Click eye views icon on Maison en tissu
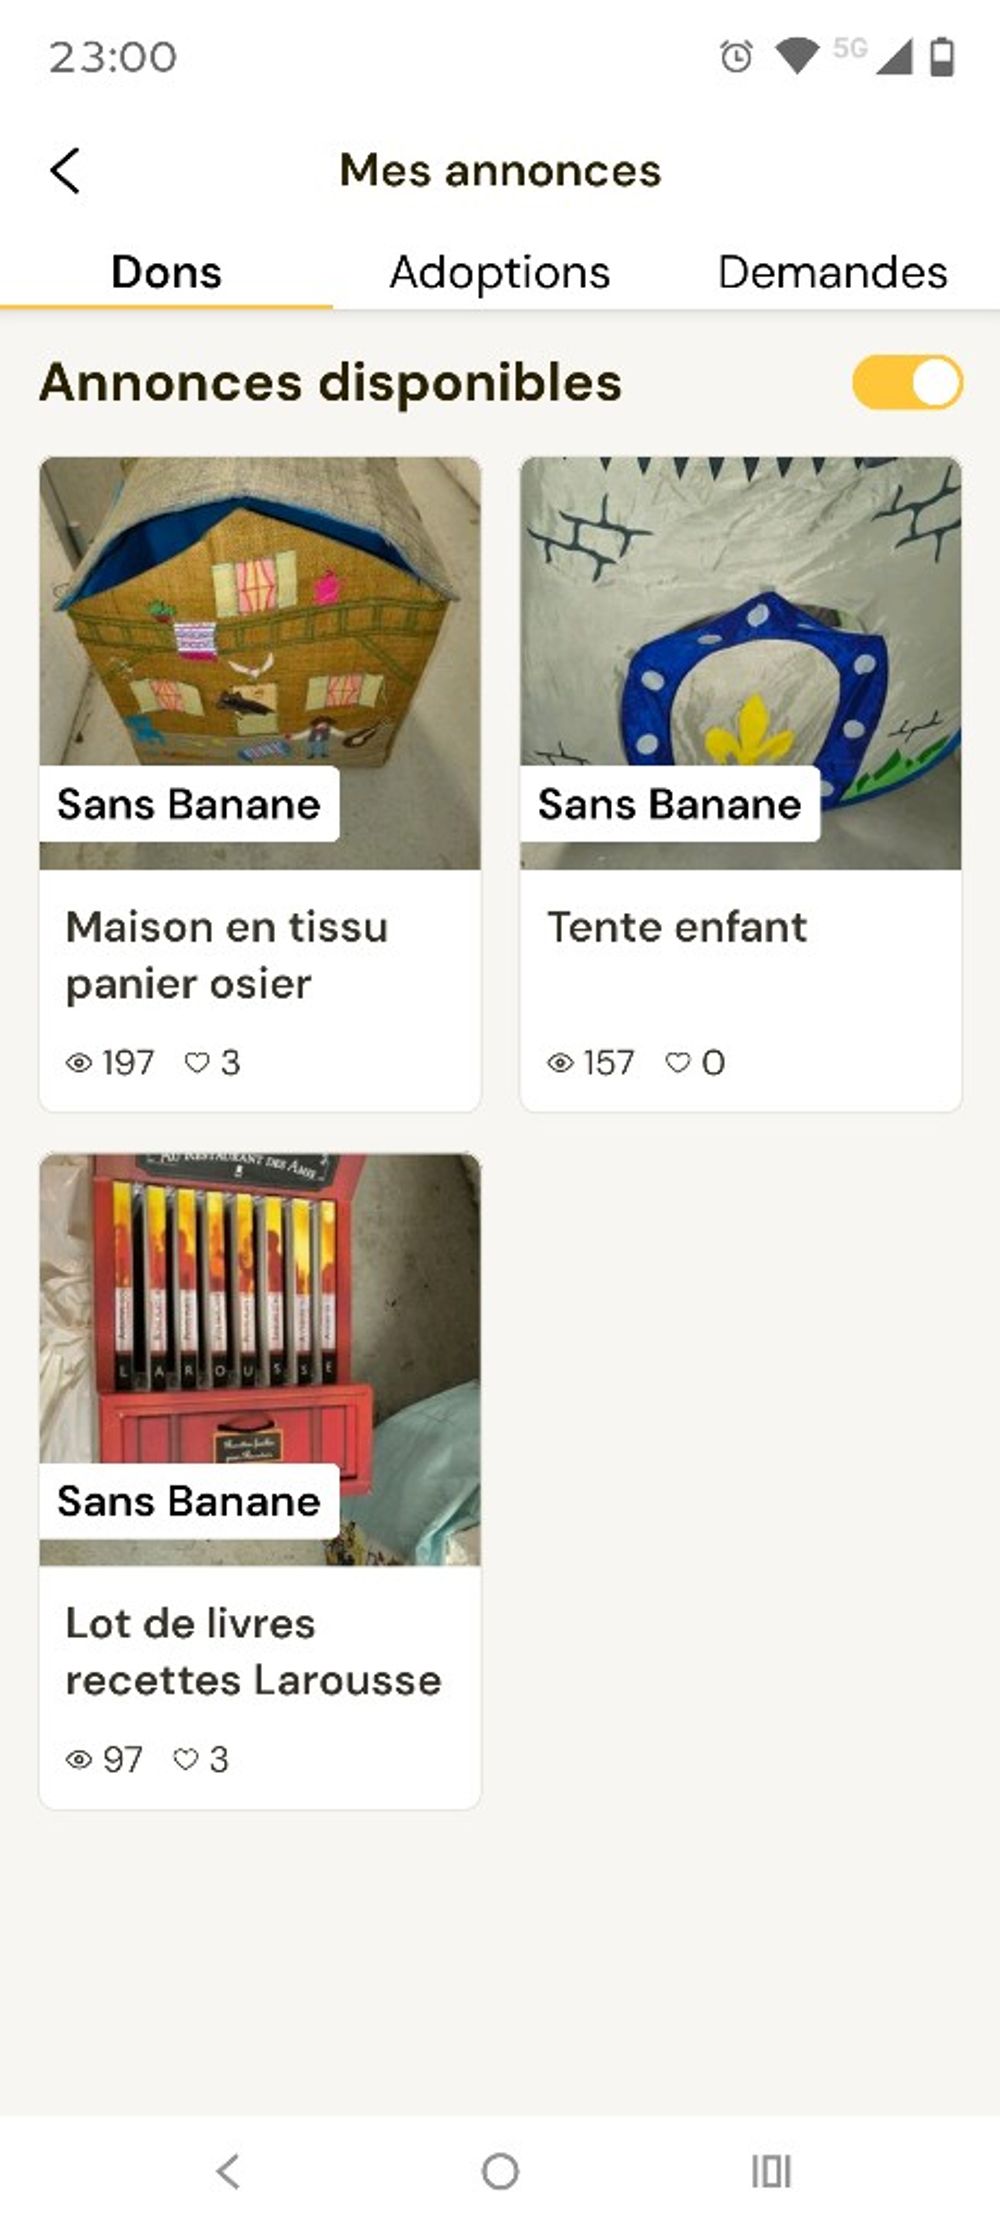 point(79,1062)
